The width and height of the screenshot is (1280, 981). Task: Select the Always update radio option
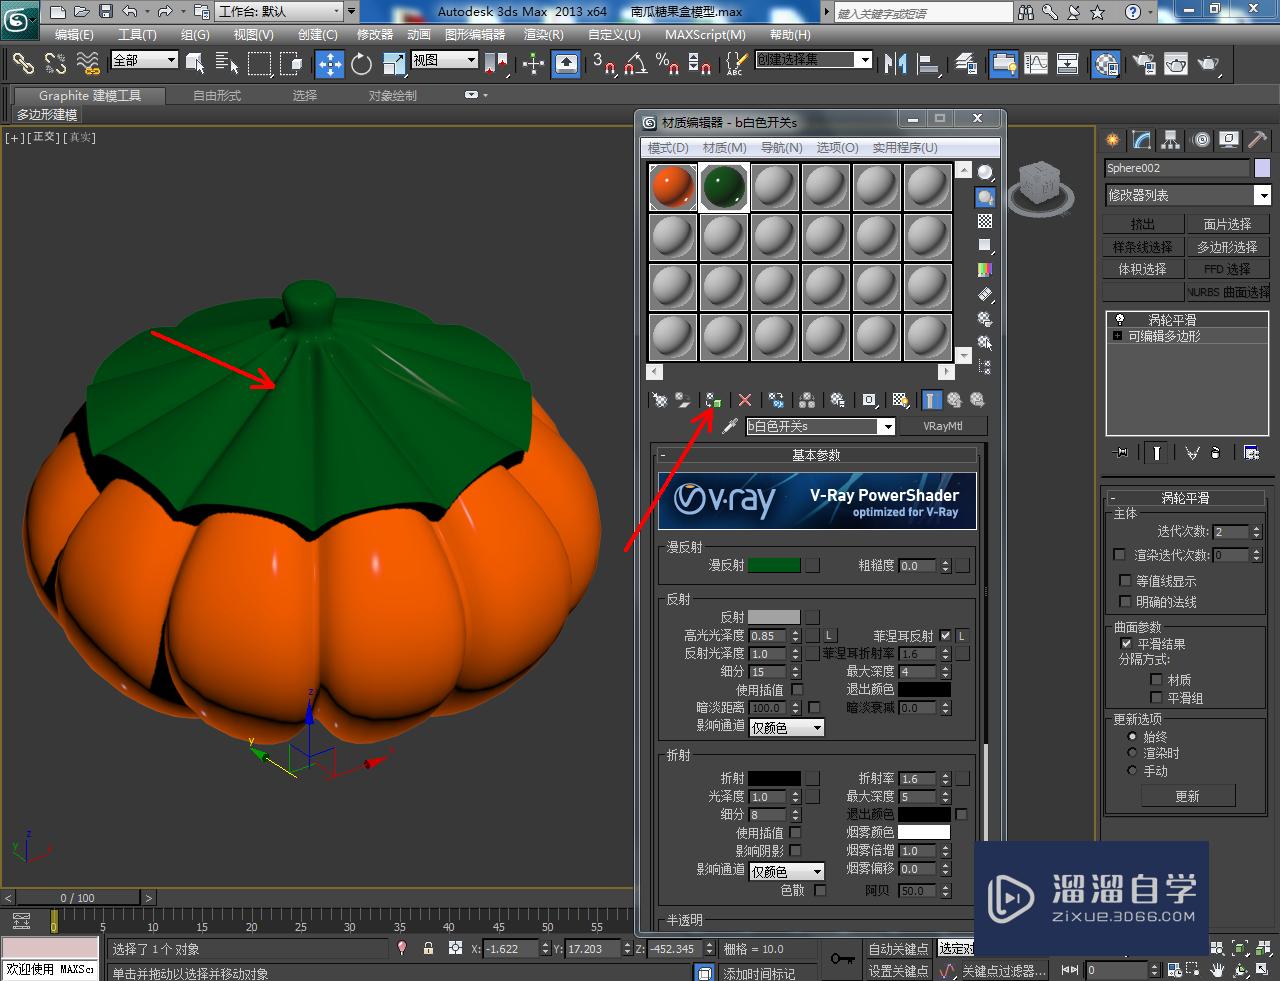coord(1133,736)
